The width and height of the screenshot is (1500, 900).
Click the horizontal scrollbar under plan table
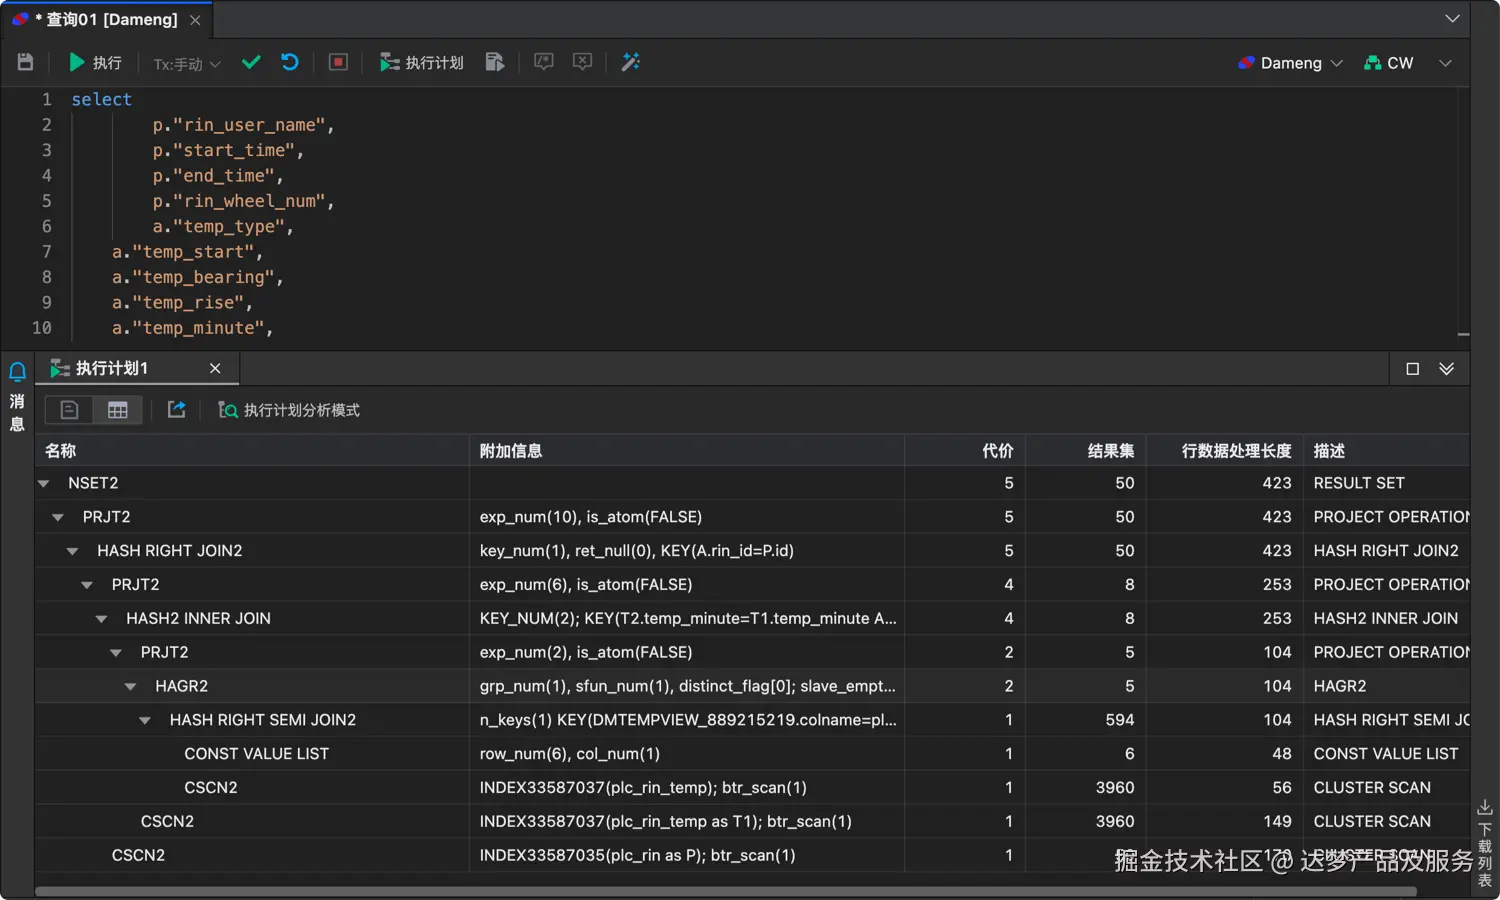coord(726,891)
